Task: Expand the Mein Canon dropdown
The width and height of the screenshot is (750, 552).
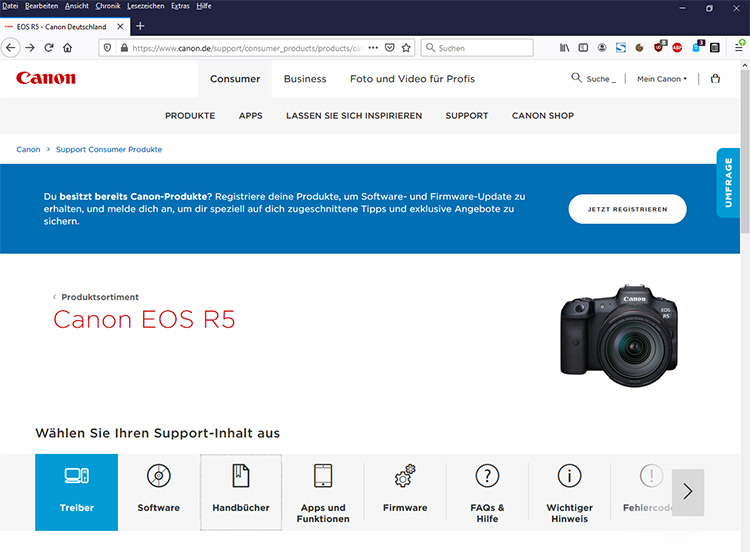Action: click(x=662, y=79)
